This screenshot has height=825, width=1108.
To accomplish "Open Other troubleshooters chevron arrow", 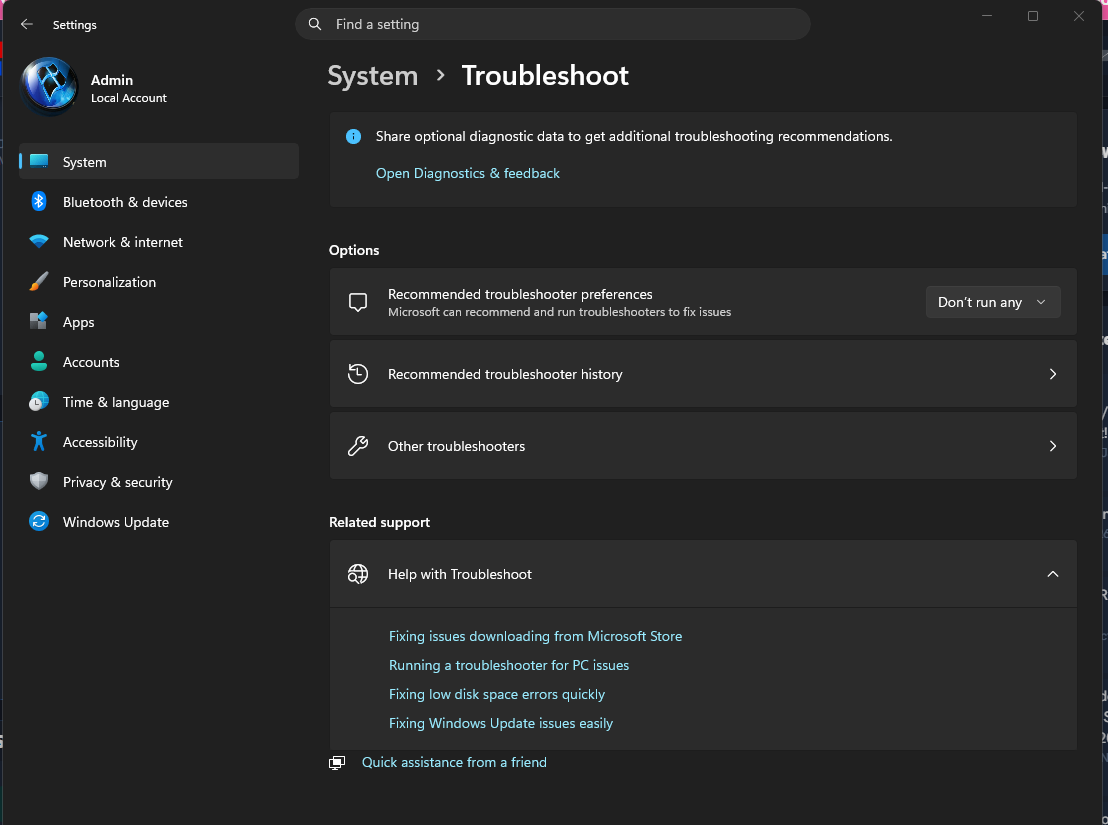I will pyautogui.click(x=1053, y=446).
